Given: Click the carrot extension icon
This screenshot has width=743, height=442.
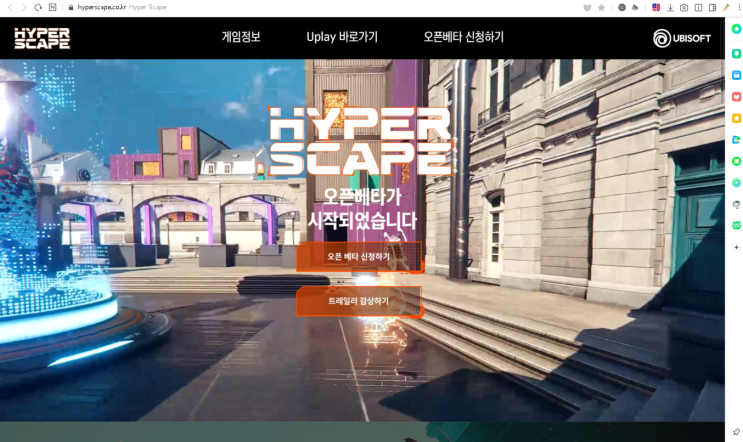Looking at the screenshot, I should (x=726, y=7).
